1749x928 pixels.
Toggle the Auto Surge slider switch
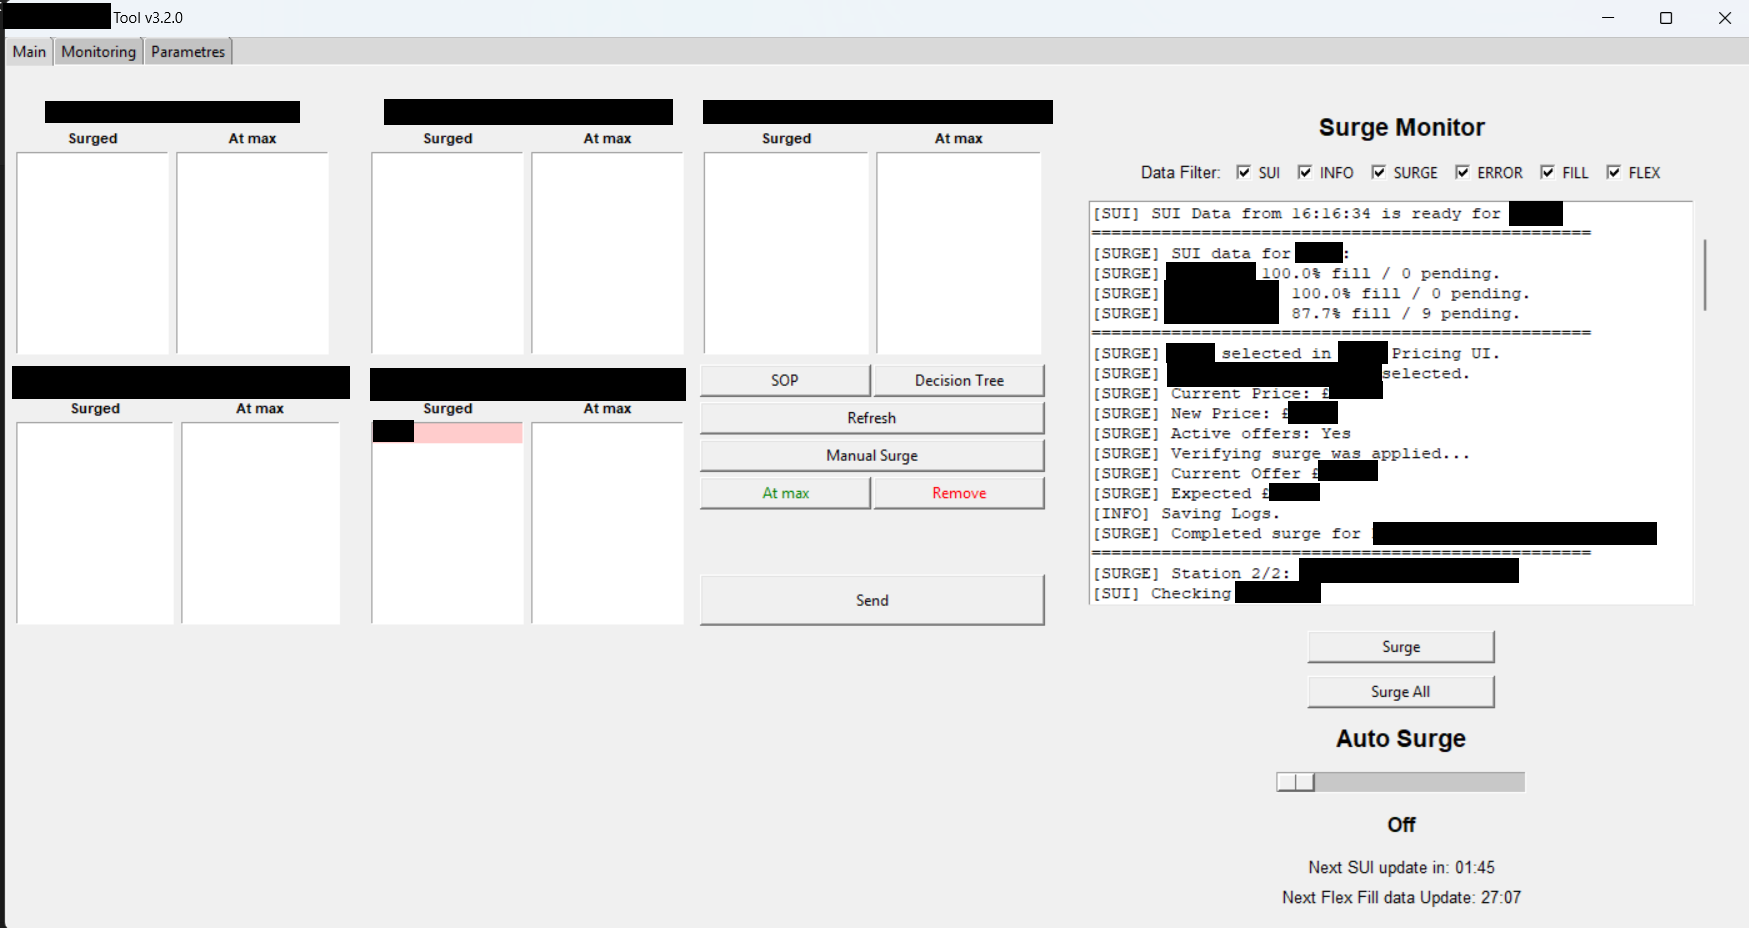pyautogui.click(x=1296, y=782)
